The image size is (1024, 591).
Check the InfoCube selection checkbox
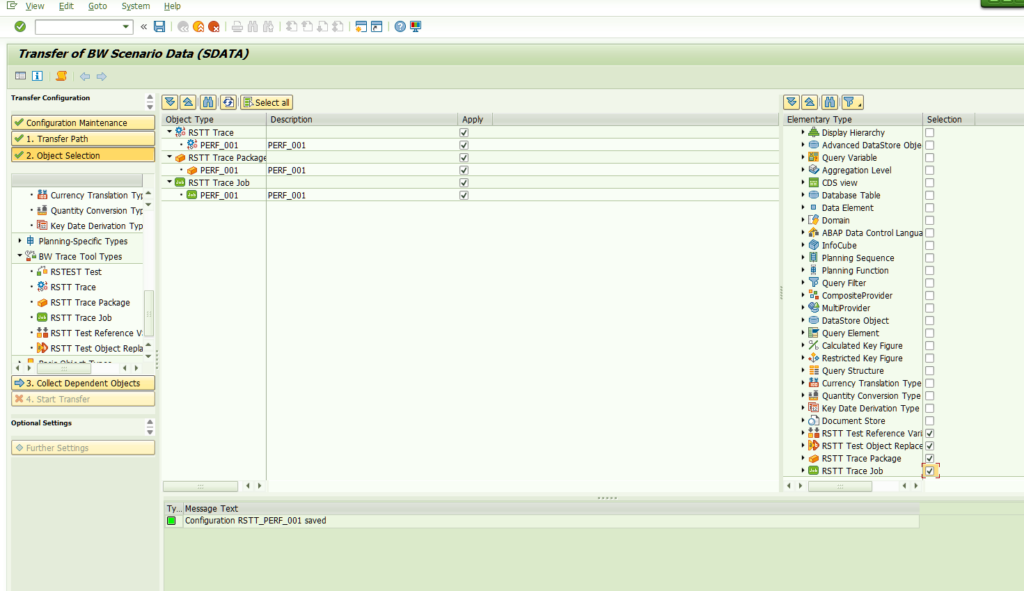(x=930, y=245)
